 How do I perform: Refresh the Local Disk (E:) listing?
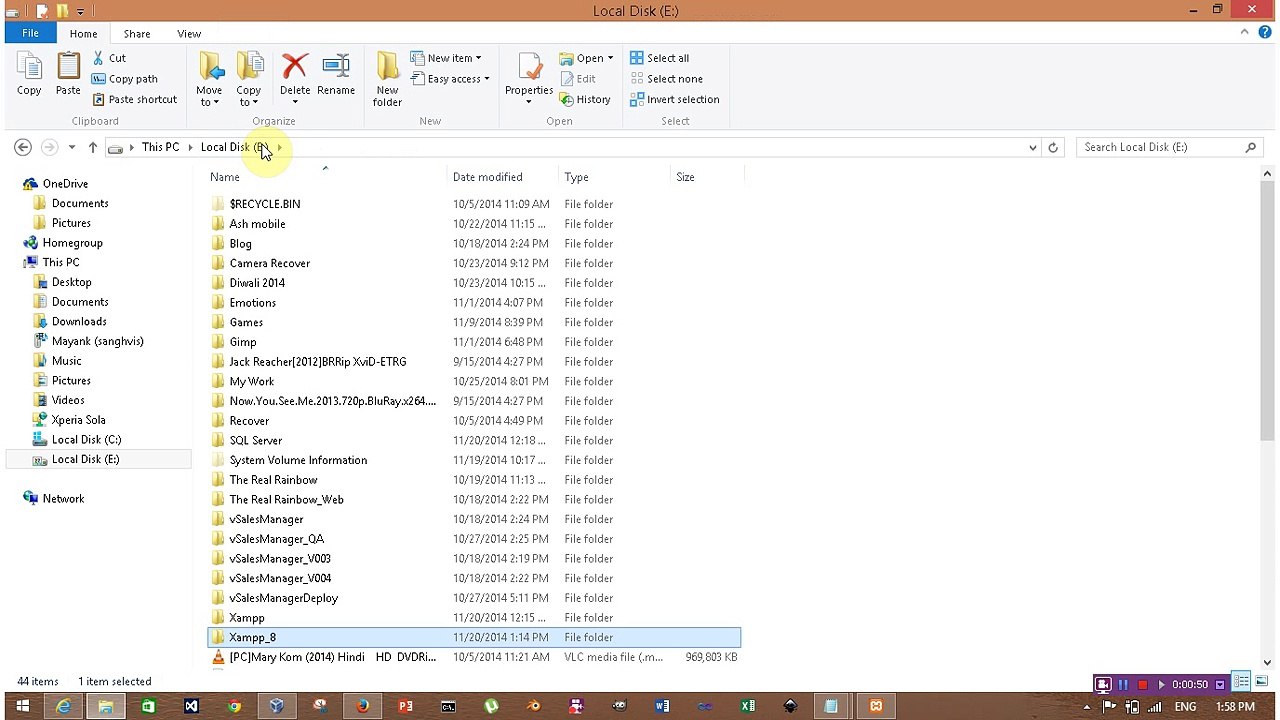[1052, 147]
